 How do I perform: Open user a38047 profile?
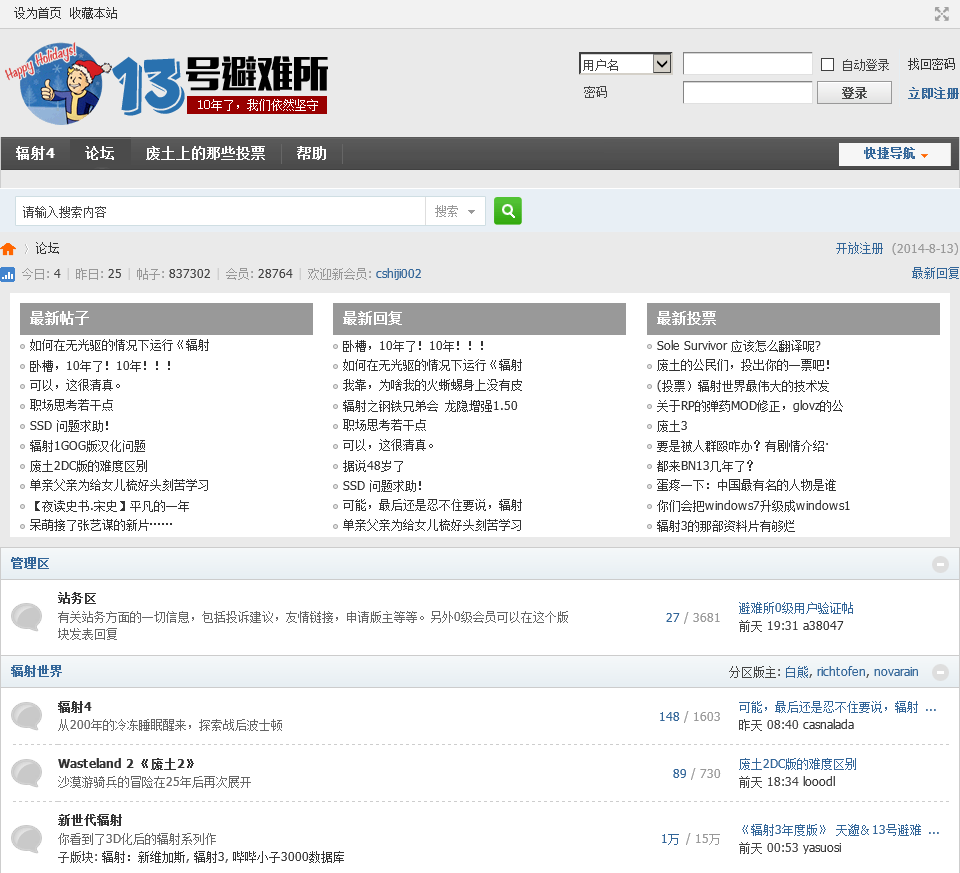[823, 626]
